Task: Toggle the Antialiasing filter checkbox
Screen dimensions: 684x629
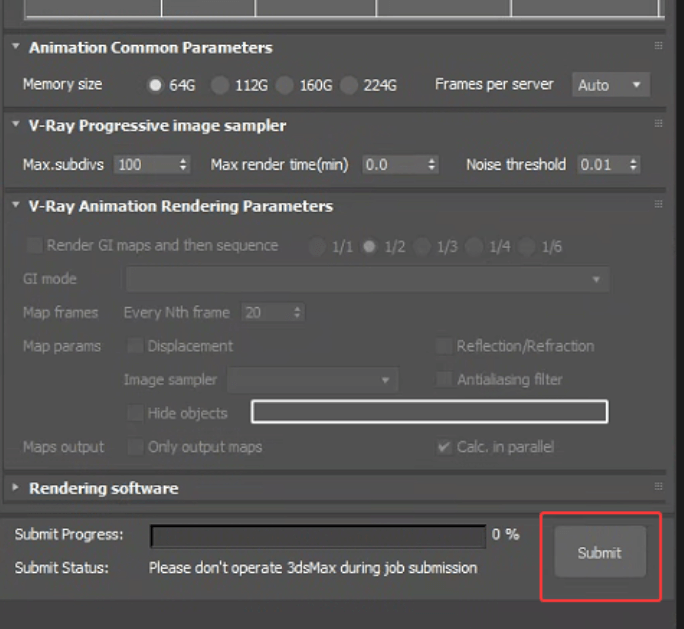Action: [444, 379]
